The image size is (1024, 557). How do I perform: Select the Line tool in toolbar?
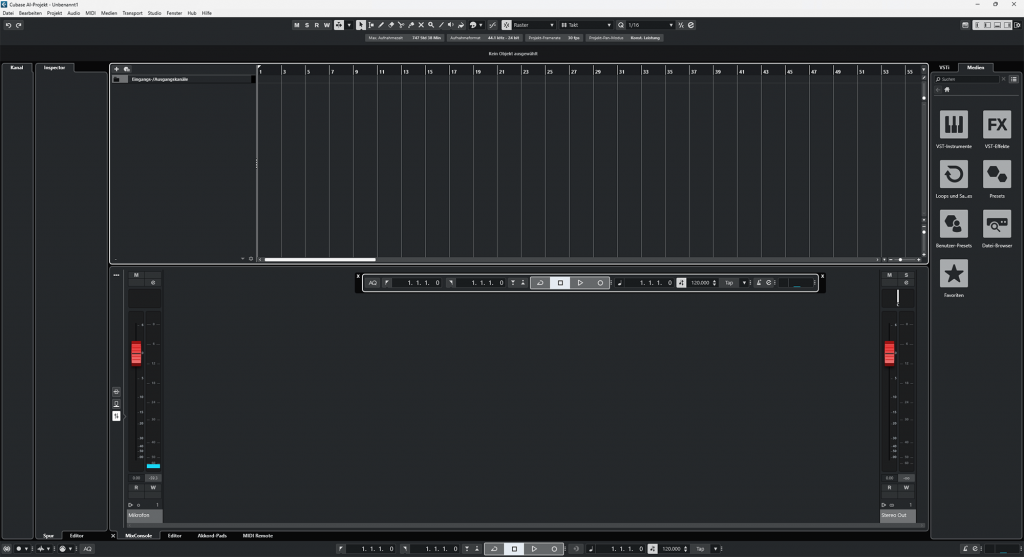click(x=441, y=25)
